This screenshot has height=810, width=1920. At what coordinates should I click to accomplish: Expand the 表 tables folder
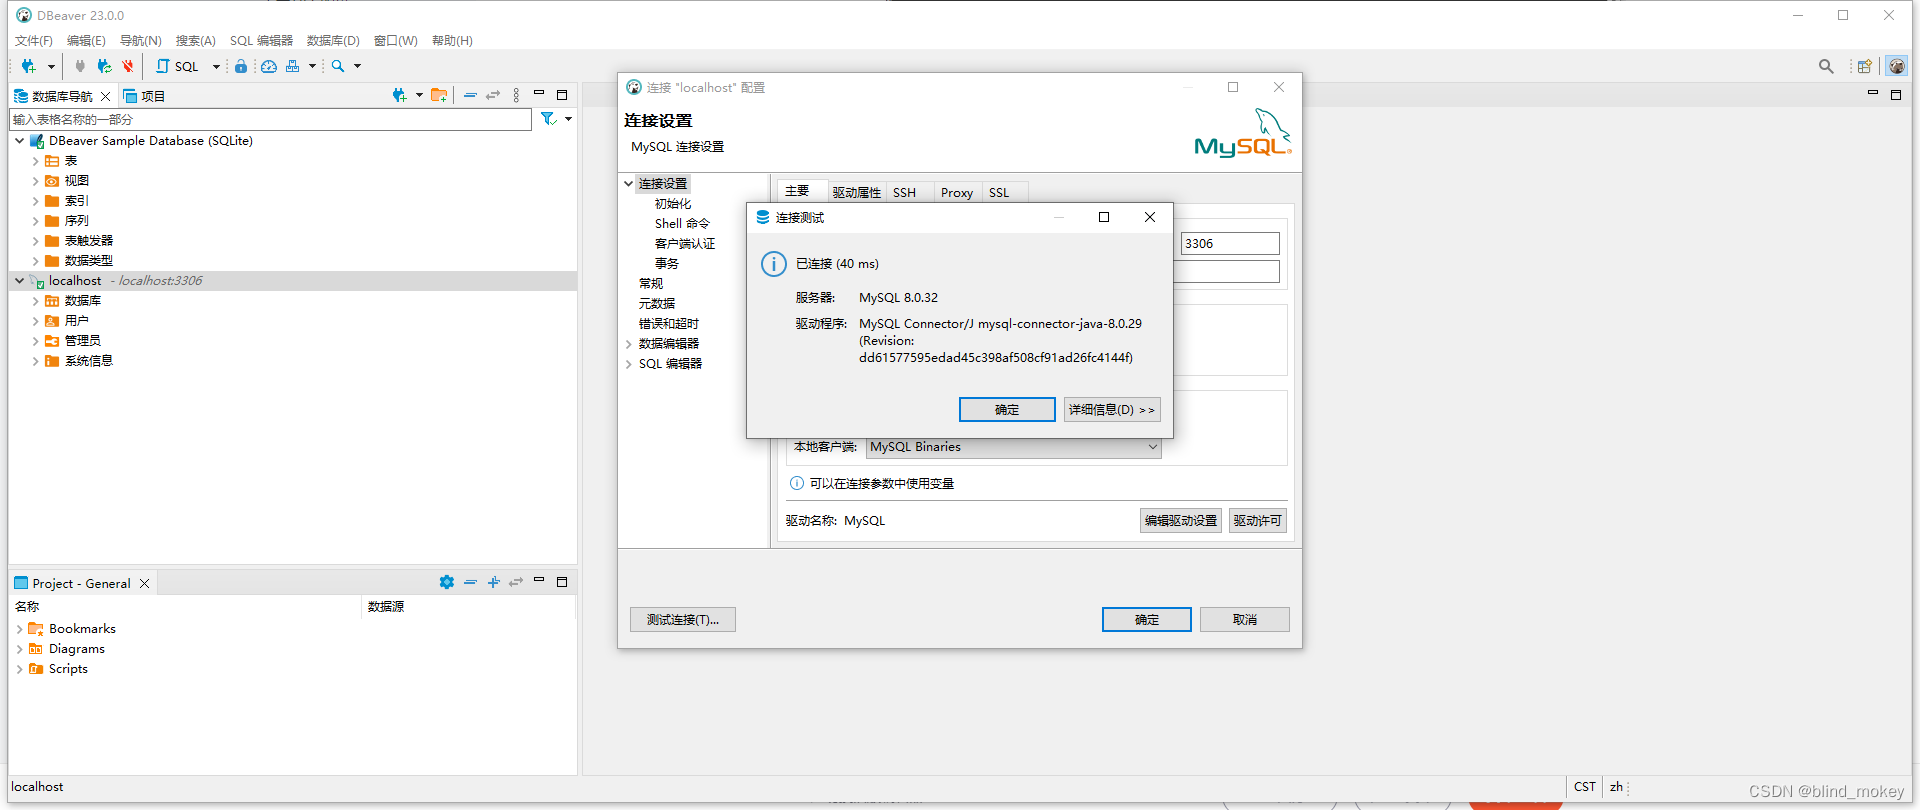click(35, 161)
